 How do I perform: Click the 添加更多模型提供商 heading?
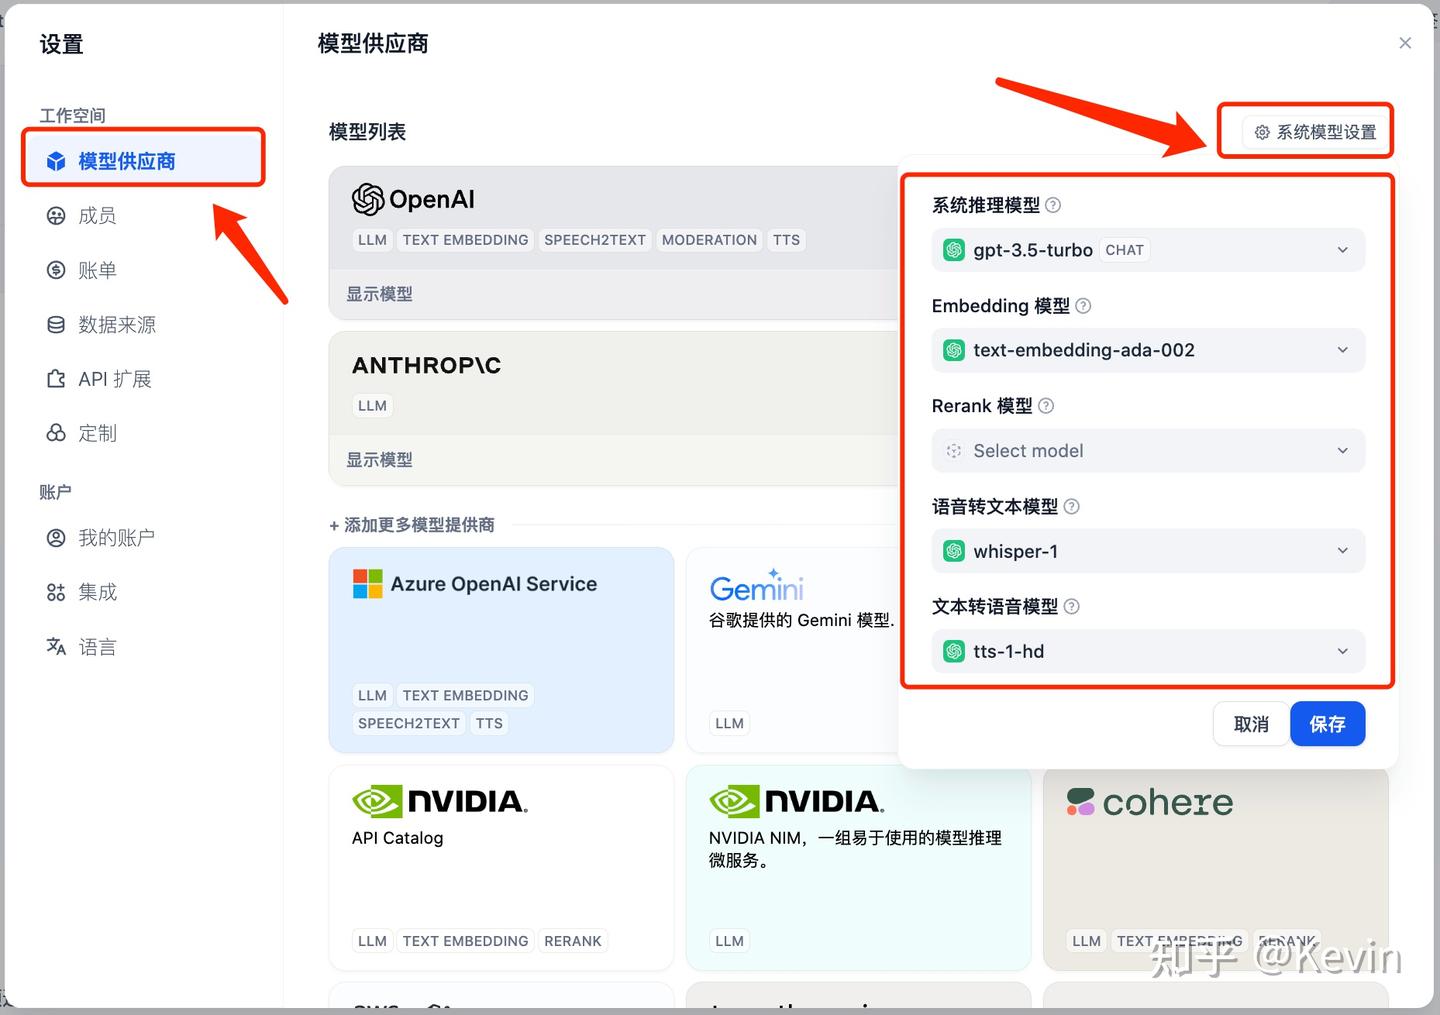tap(412, 525)
